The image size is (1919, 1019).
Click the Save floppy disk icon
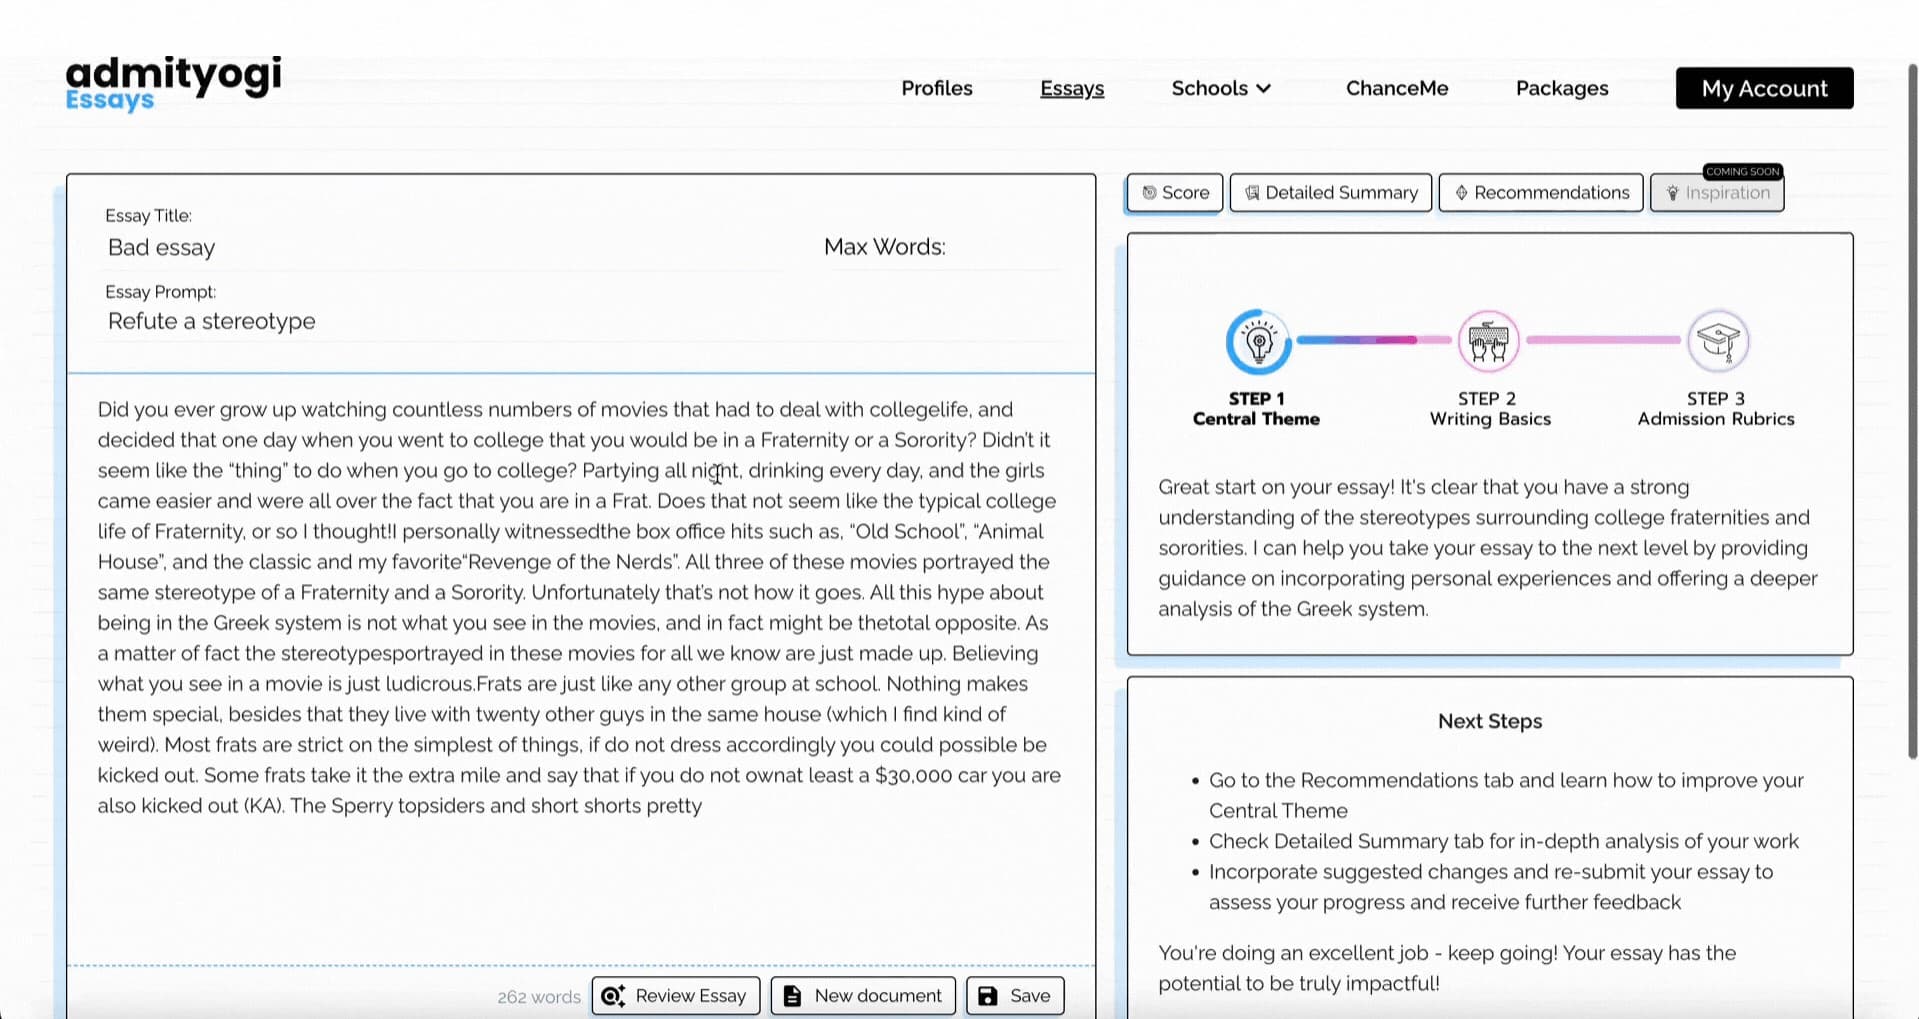coord(987,996)
